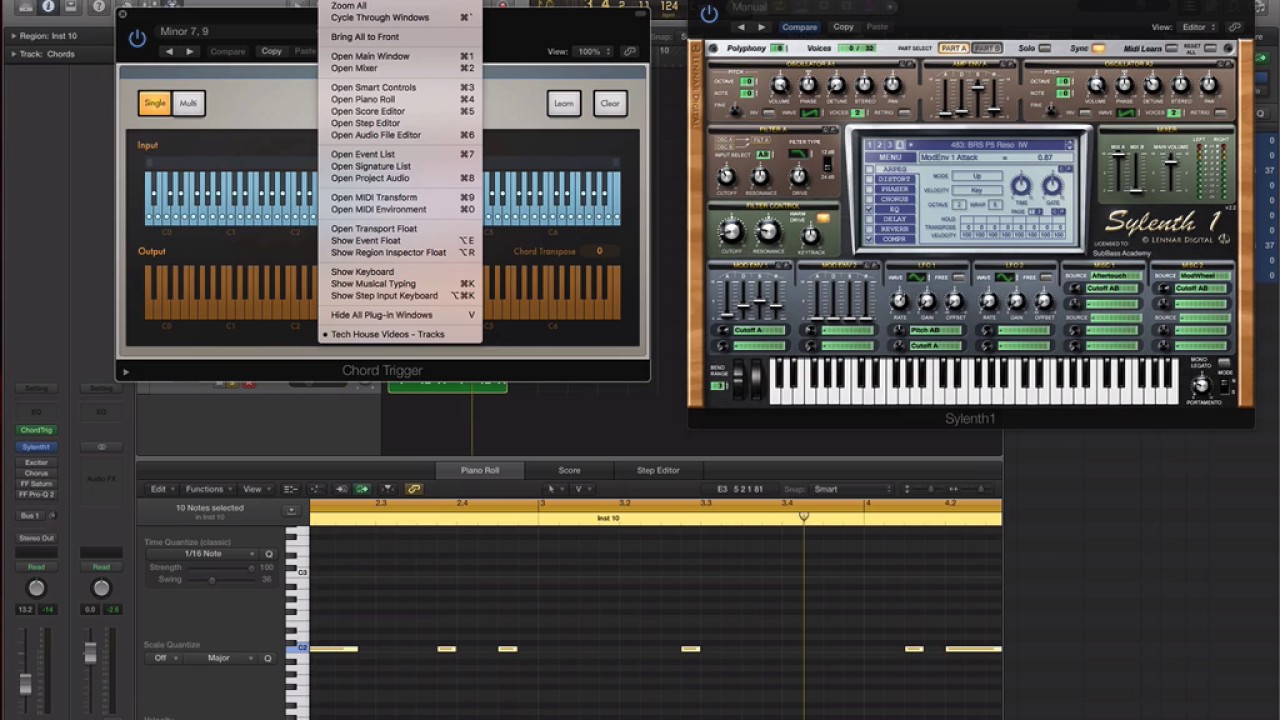
Task: Go to previous preset in Chord Trigger window
Action: pyautogui.click(x=168, y=51)
